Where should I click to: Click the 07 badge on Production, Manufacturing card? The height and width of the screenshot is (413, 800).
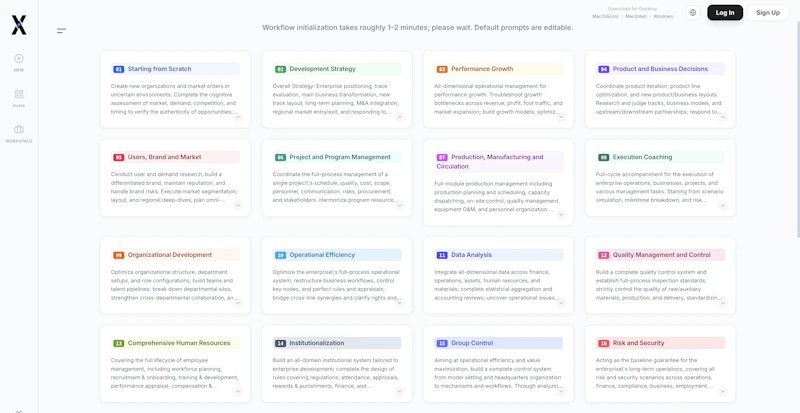tap(442, 157)
